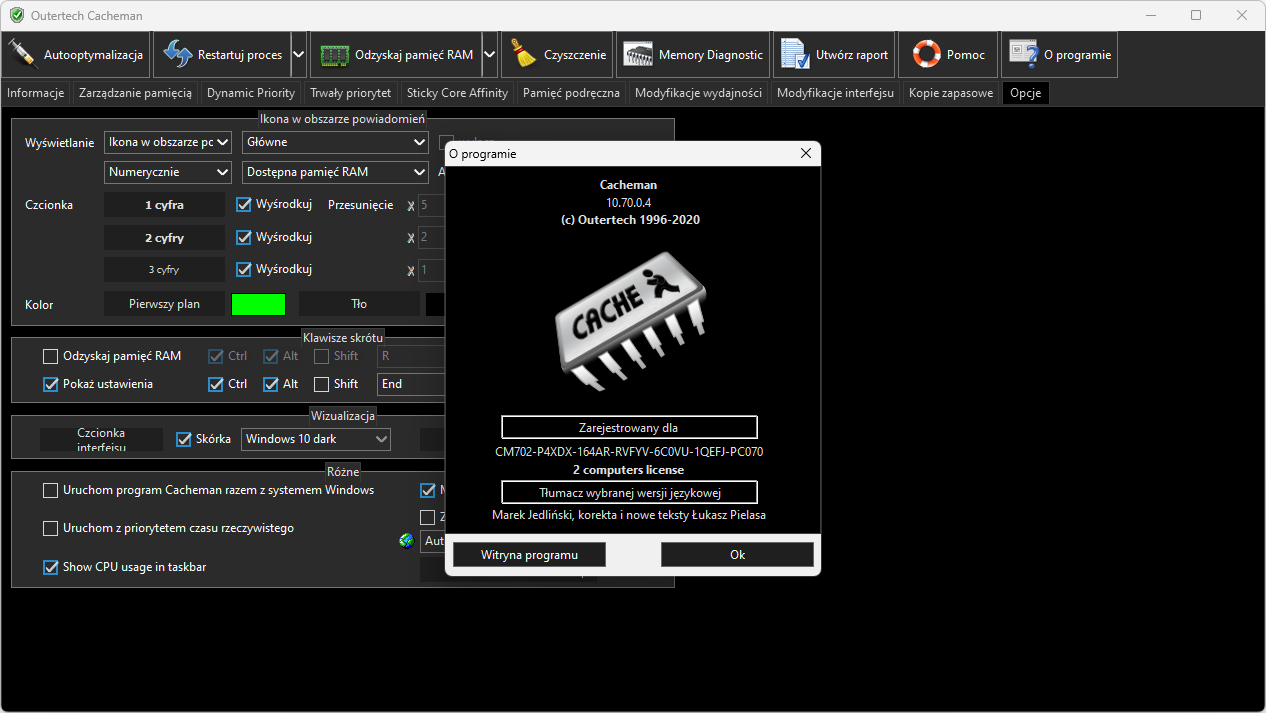Open the Główne dropdown
Viewport: 1266px width, 713px height.
(x=335, y=142)
